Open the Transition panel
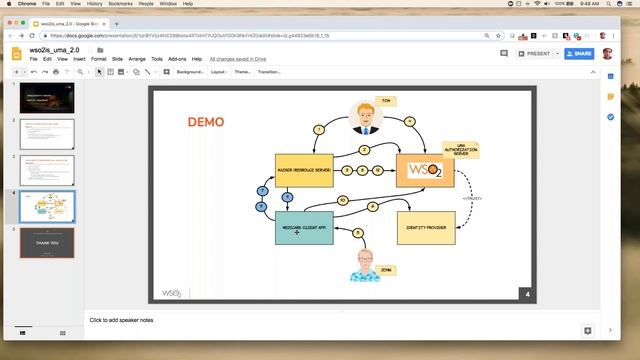 click(x=269, y=72)
